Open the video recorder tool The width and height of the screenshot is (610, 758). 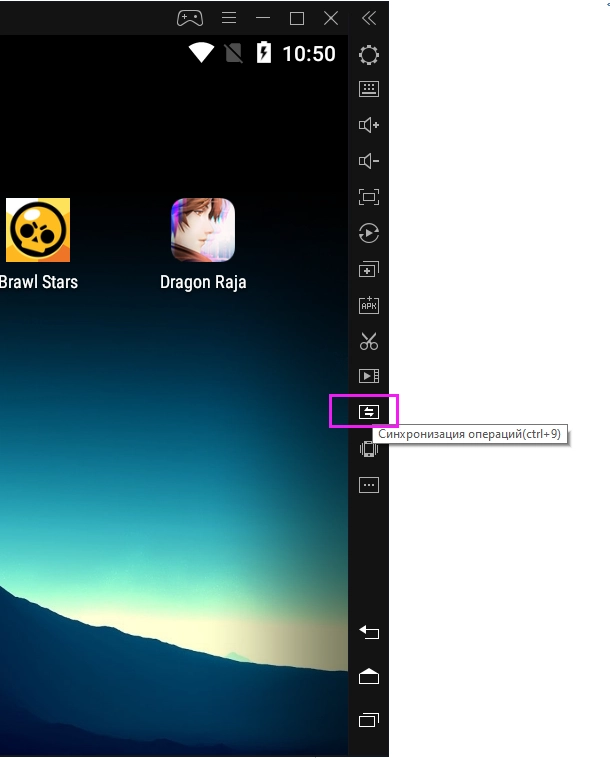369,376
